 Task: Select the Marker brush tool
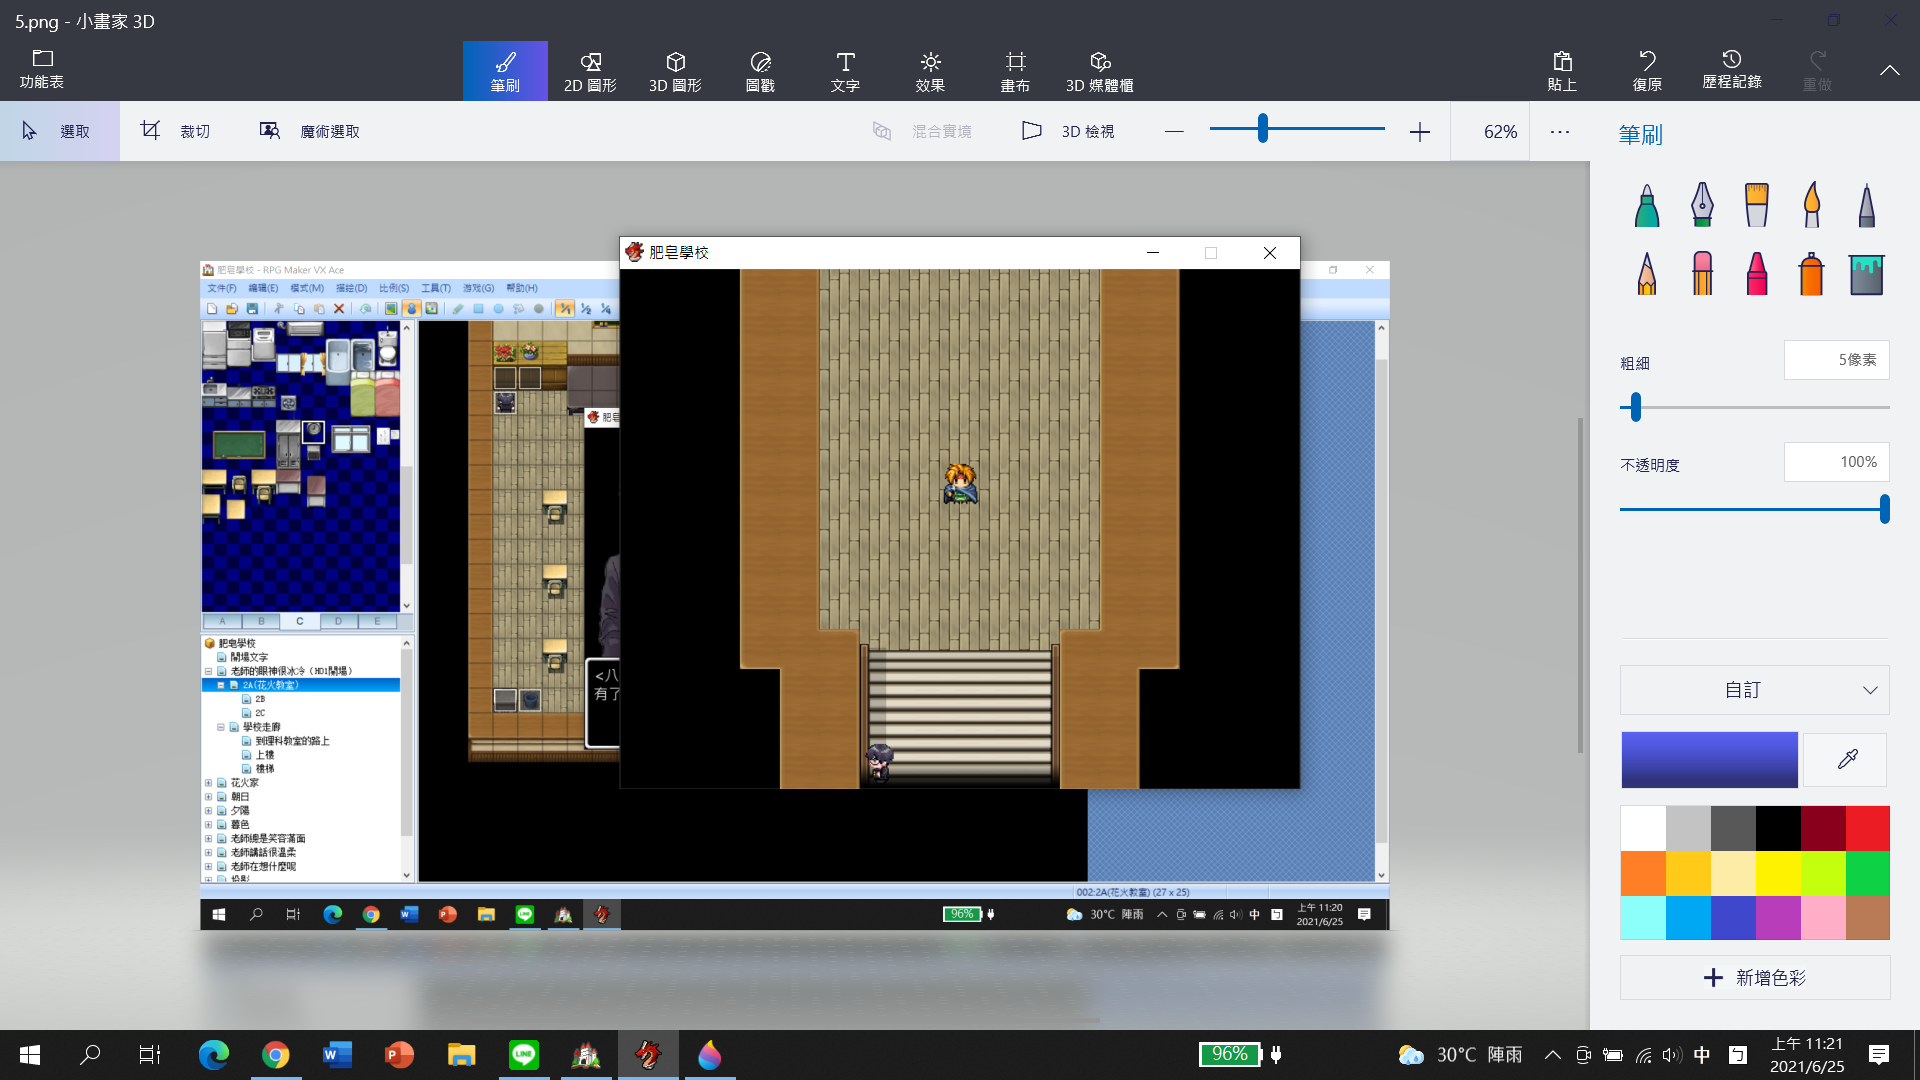(x=1646, y=205)
